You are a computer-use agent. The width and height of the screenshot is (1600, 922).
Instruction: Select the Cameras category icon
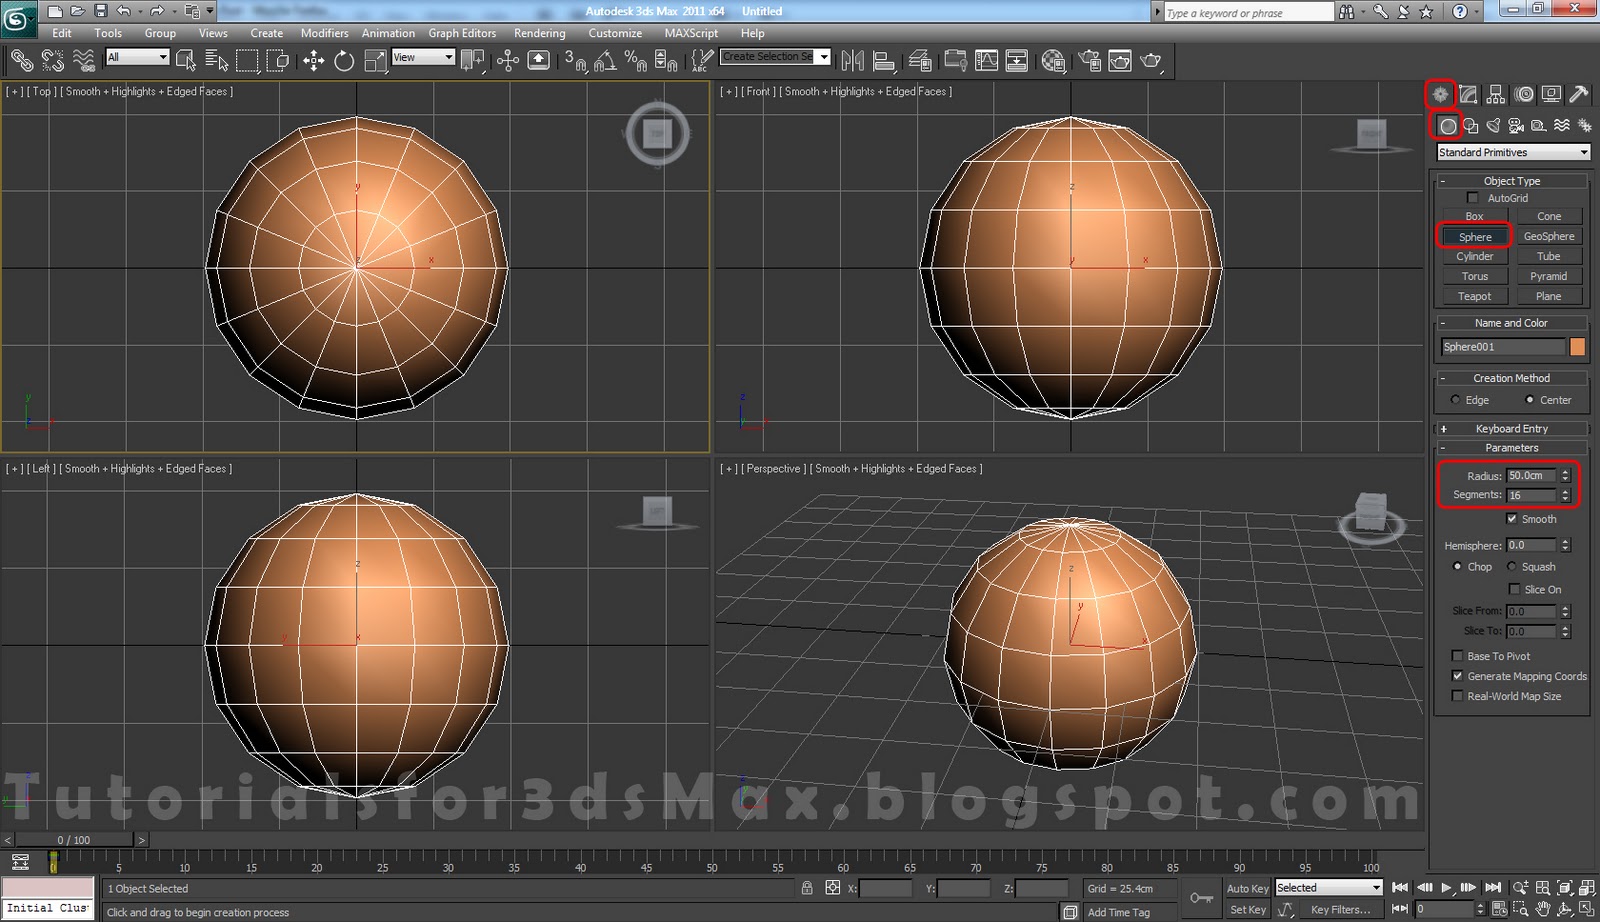tap(1516, 126)
